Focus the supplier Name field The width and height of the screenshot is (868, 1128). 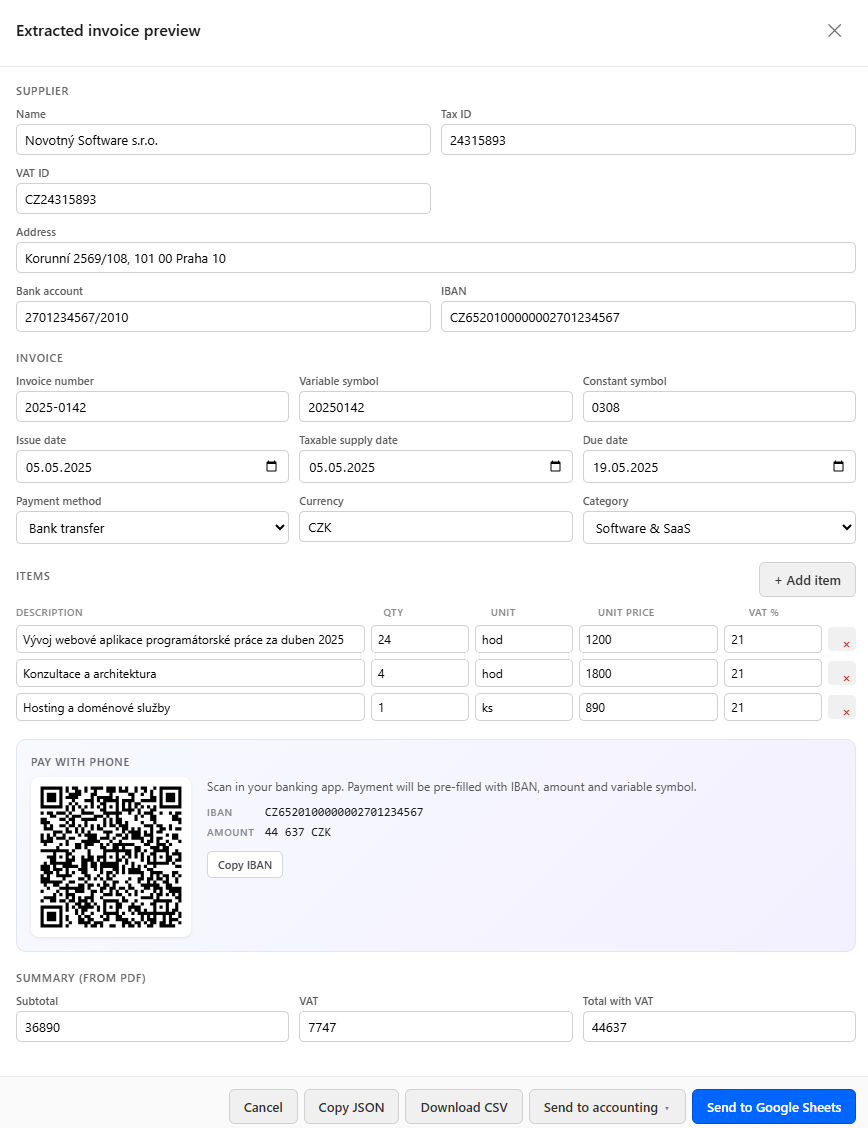[x=224, y=140]
